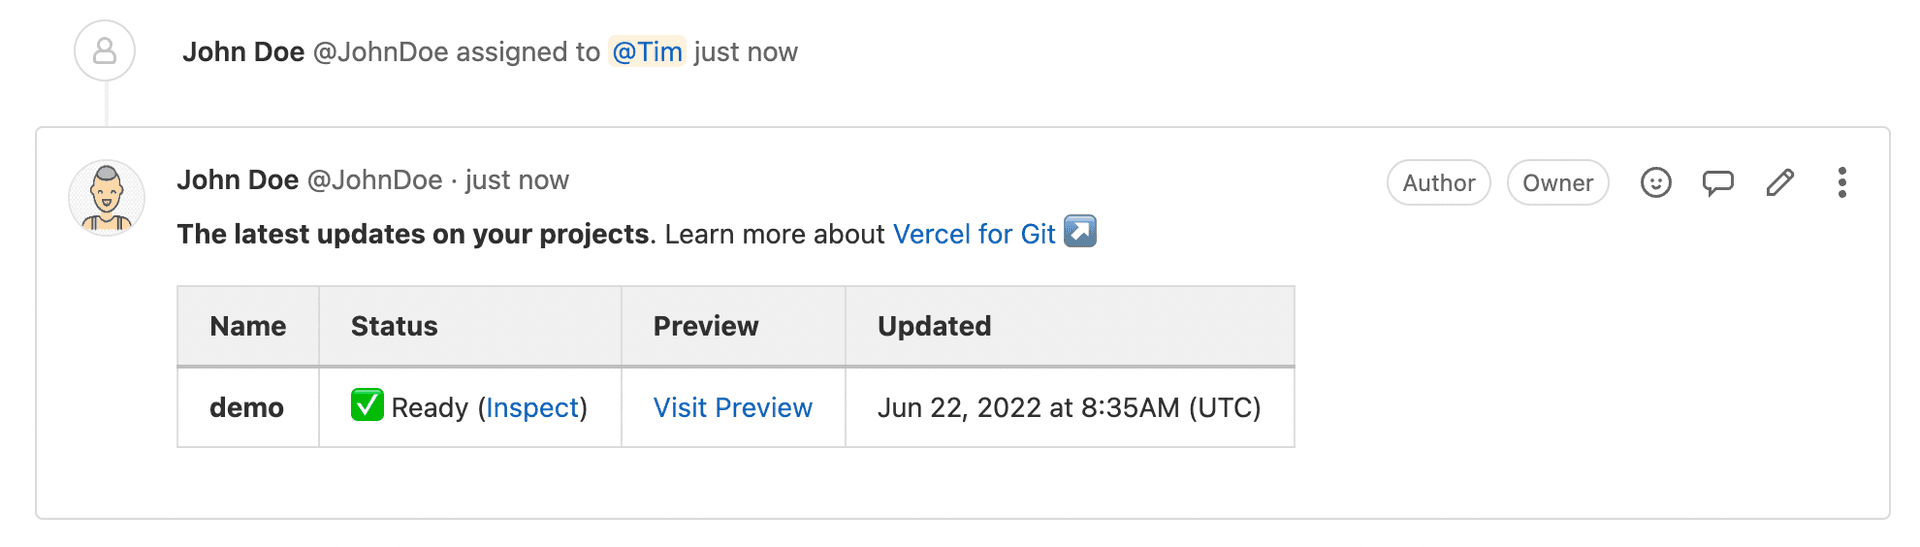Open the Visit Preview link
The width and height of the screenshot is (1920, 547).
(x=732, y=408)
